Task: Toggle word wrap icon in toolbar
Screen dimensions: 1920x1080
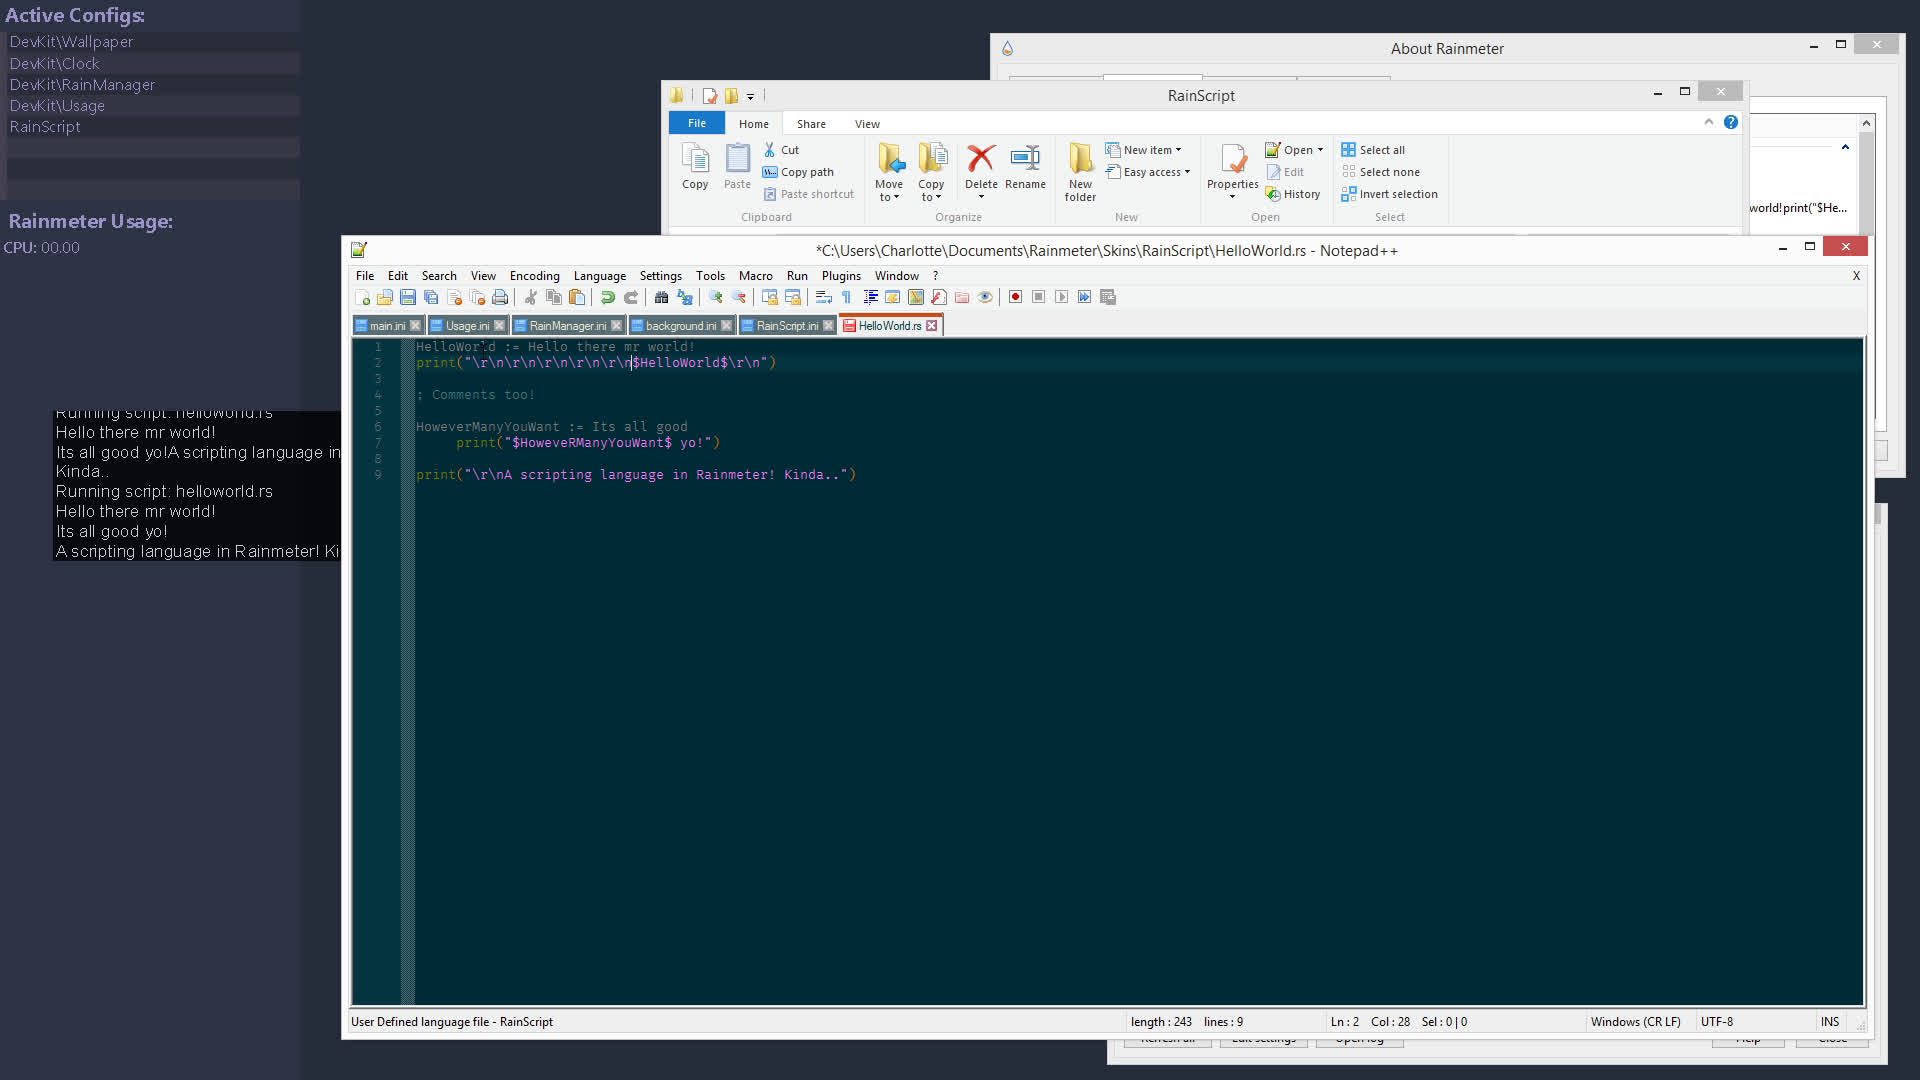Action: pyautogui.click(x=823, y=297)
